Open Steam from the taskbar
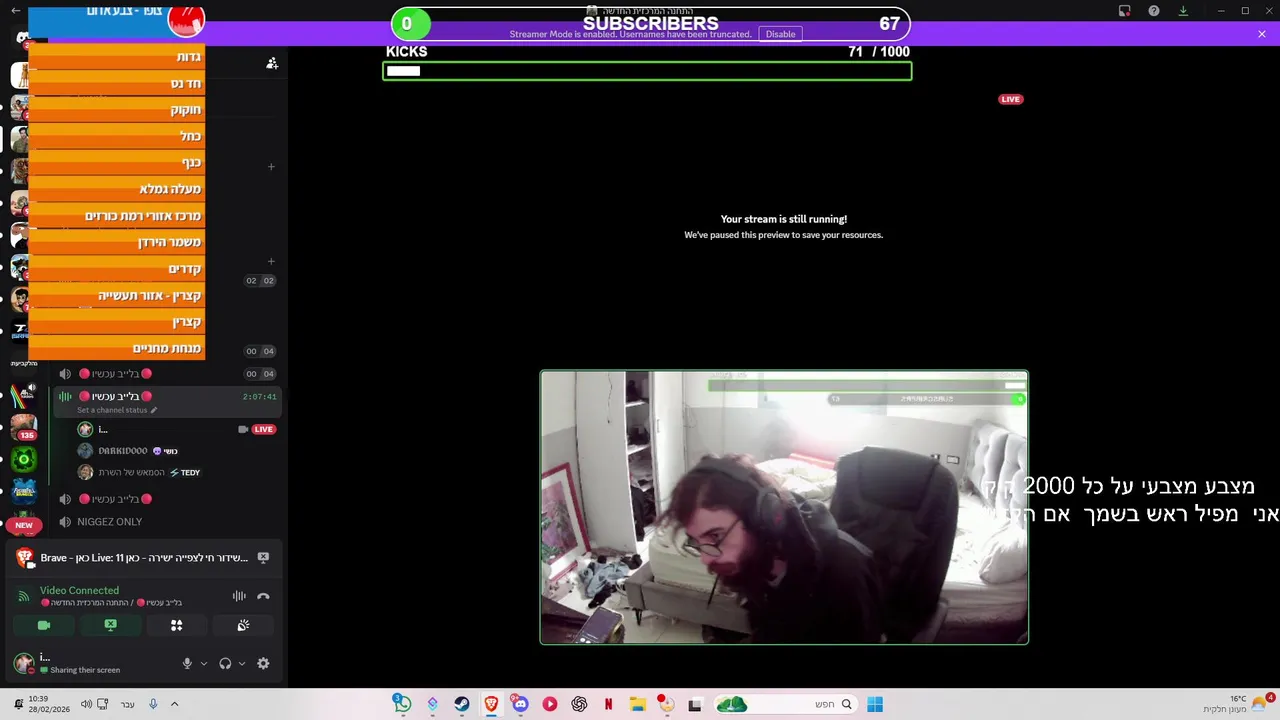 (x=461, y=704)
